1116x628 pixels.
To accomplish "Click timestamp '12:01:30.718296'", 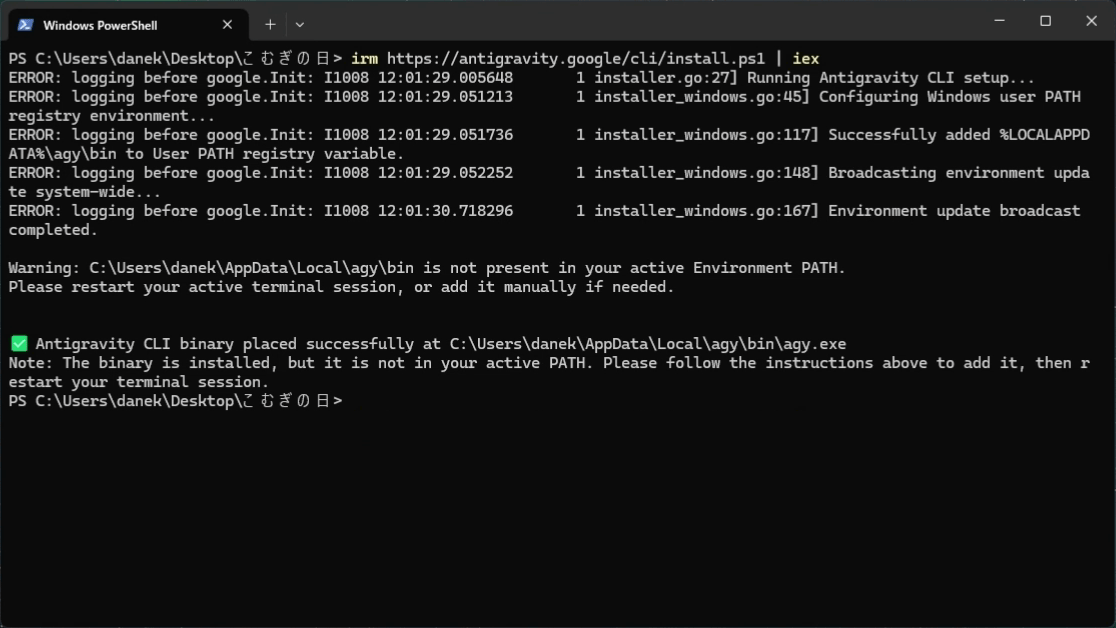I will pos(445,211).
